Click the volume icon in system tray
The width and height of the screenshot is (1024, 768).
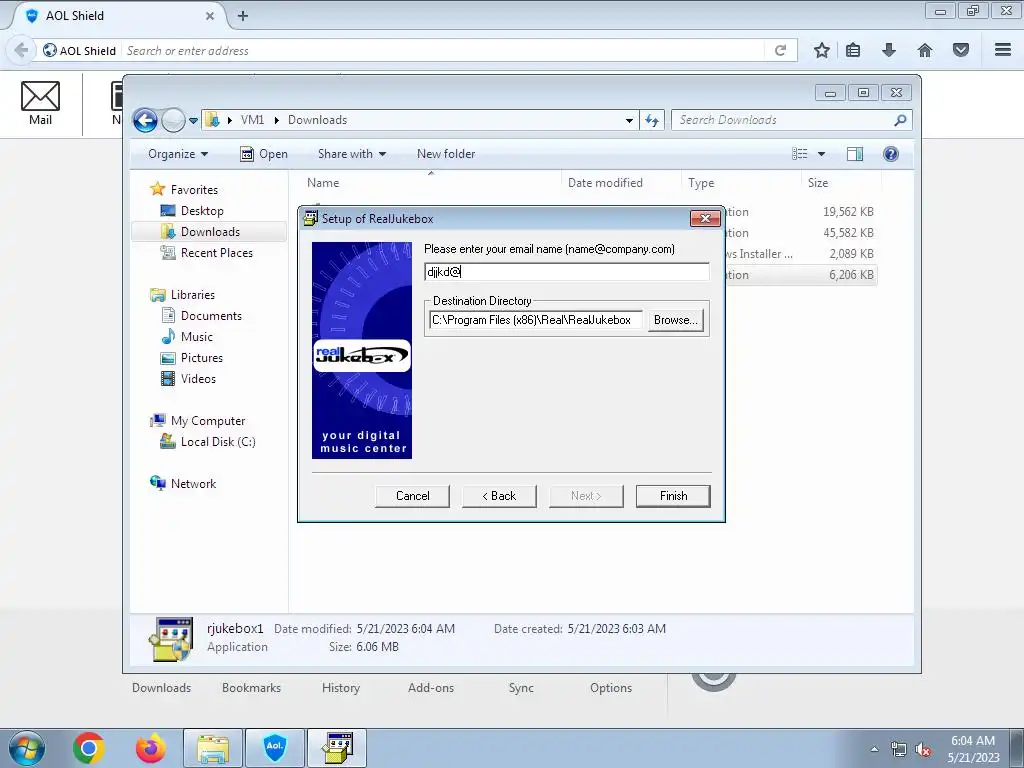[x=923, y=750]
